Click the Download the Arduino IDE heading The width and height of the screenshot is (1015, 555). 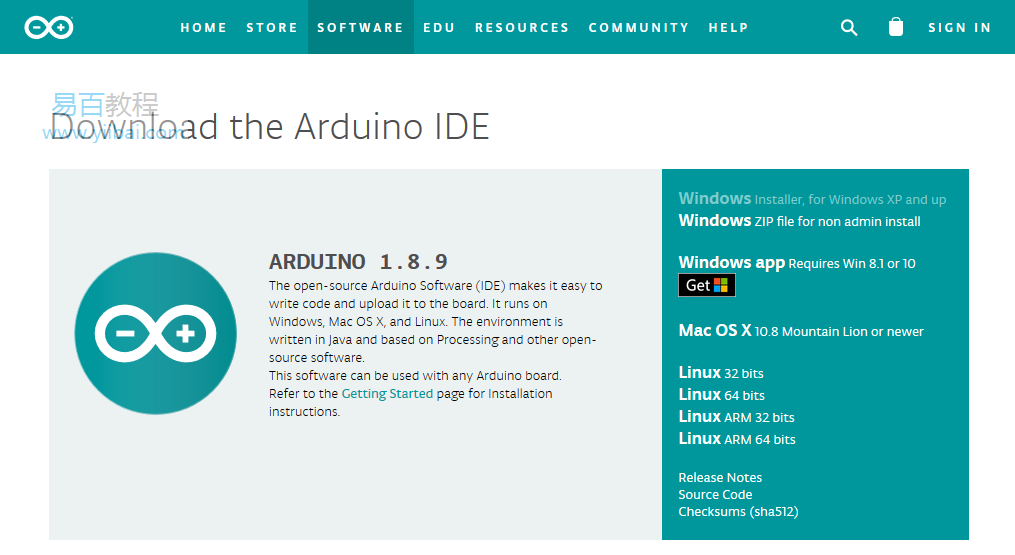click(270, 126)
